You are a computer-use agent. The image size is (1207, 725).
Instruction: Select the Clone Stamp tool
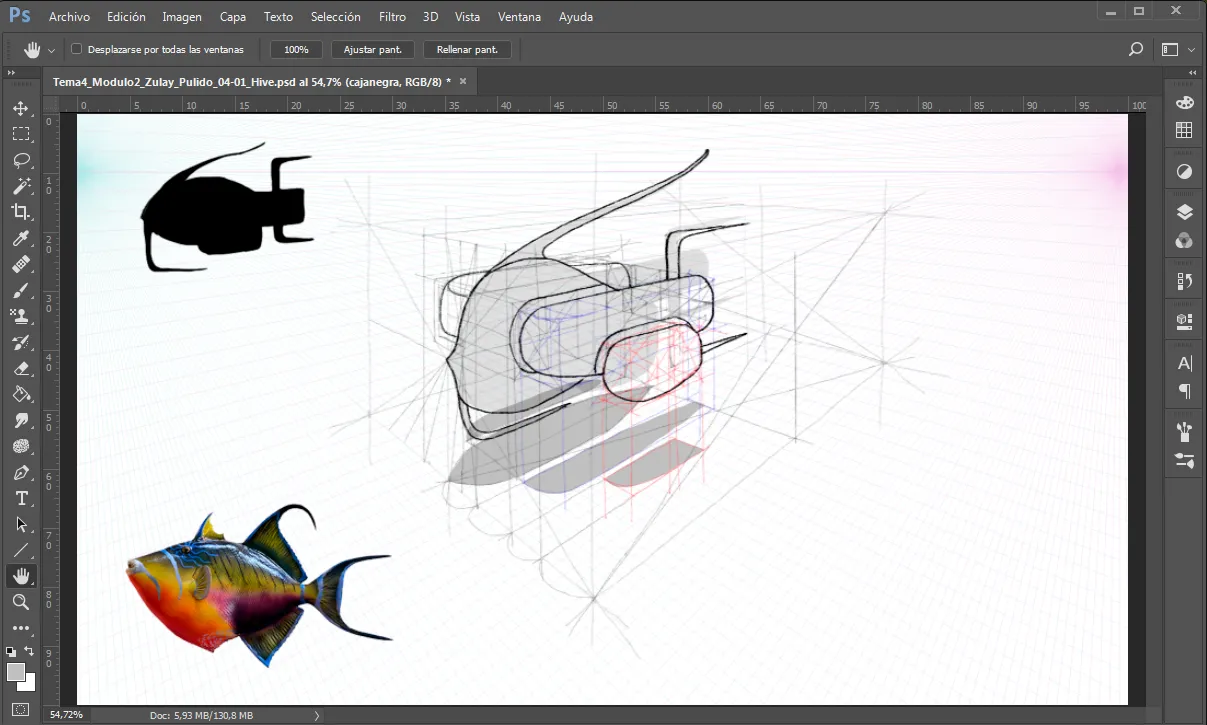pyautogui.click(x=21, y=316)
